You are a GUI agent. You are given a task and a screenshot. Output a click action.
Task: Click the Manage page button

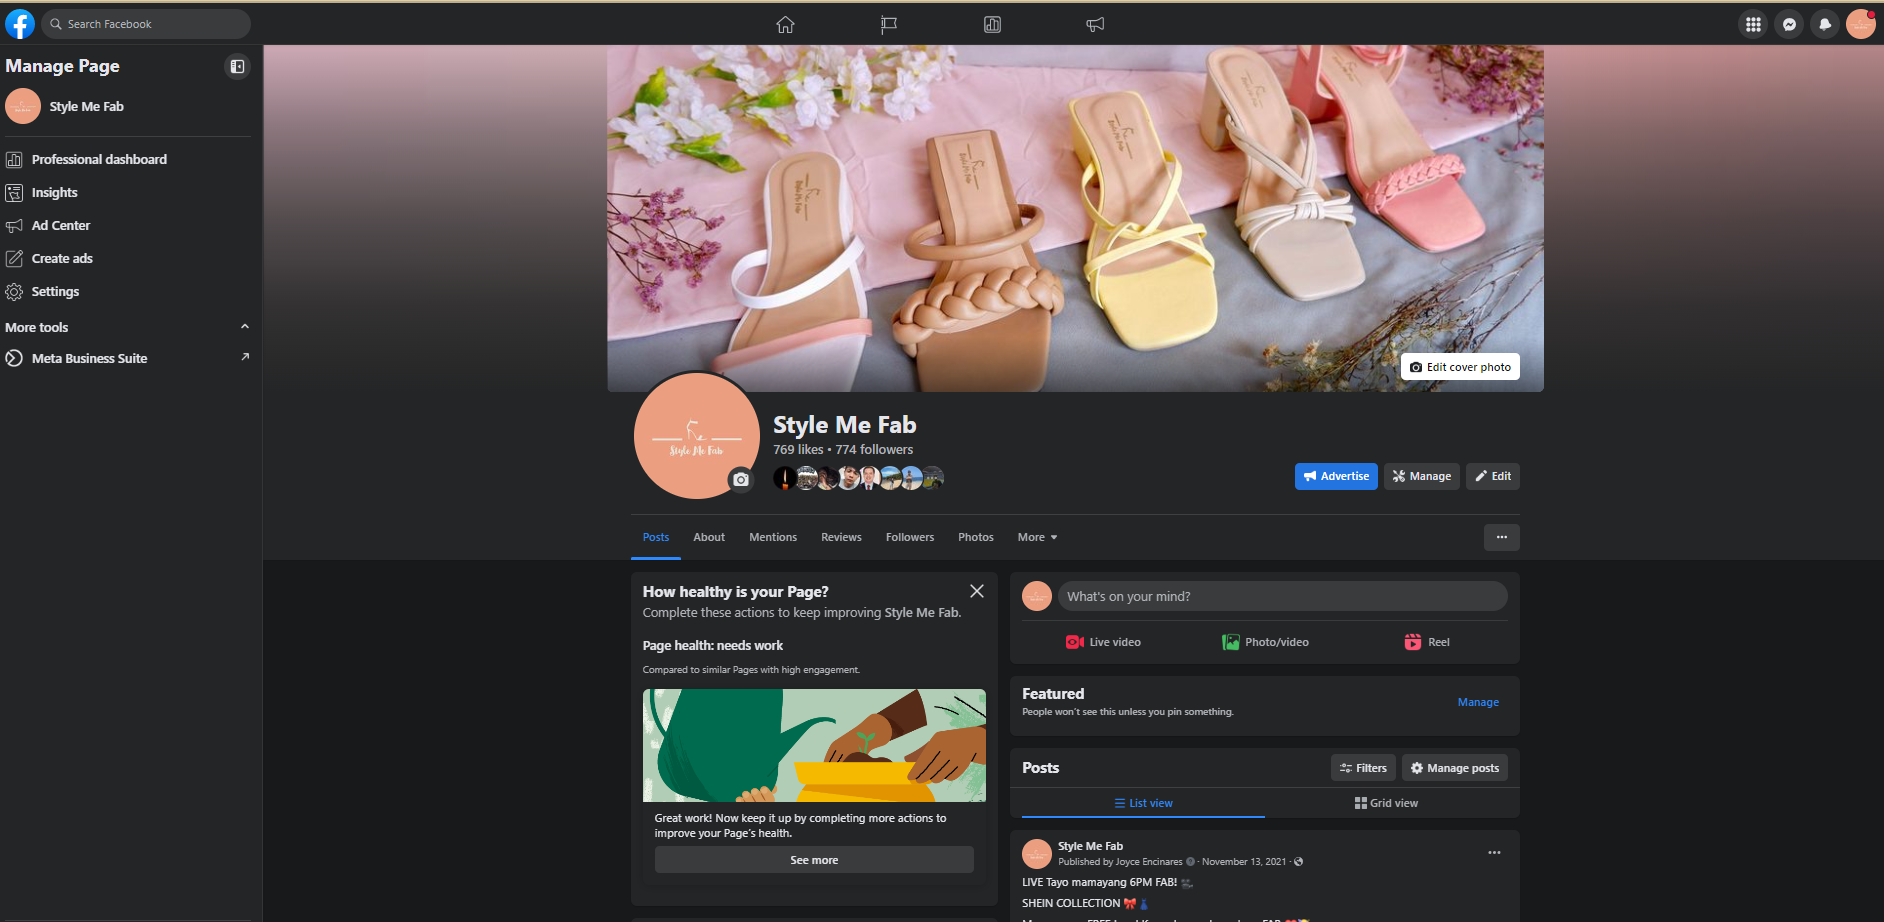click(1421, 476)
